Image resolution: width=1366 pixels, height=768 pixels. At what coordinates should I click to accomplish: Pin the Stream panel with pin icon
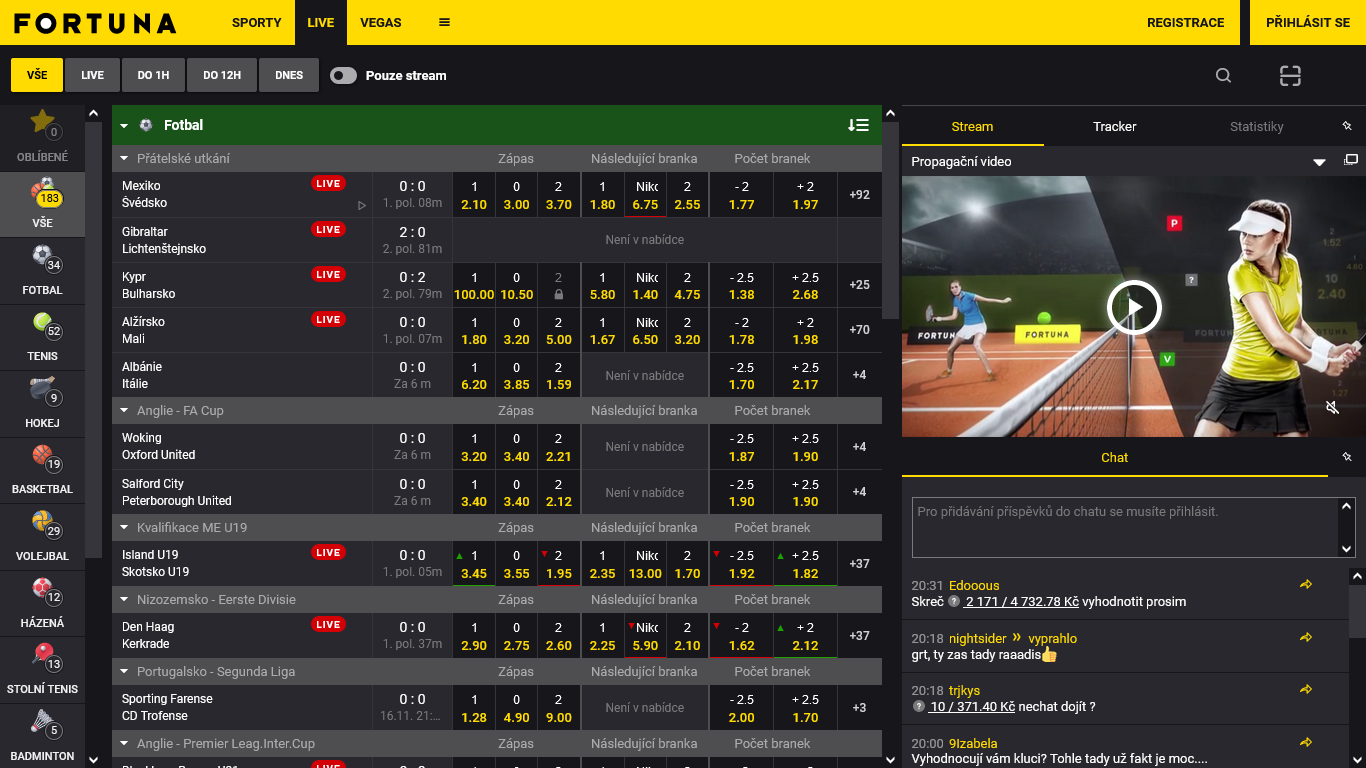coord(1347,126)
